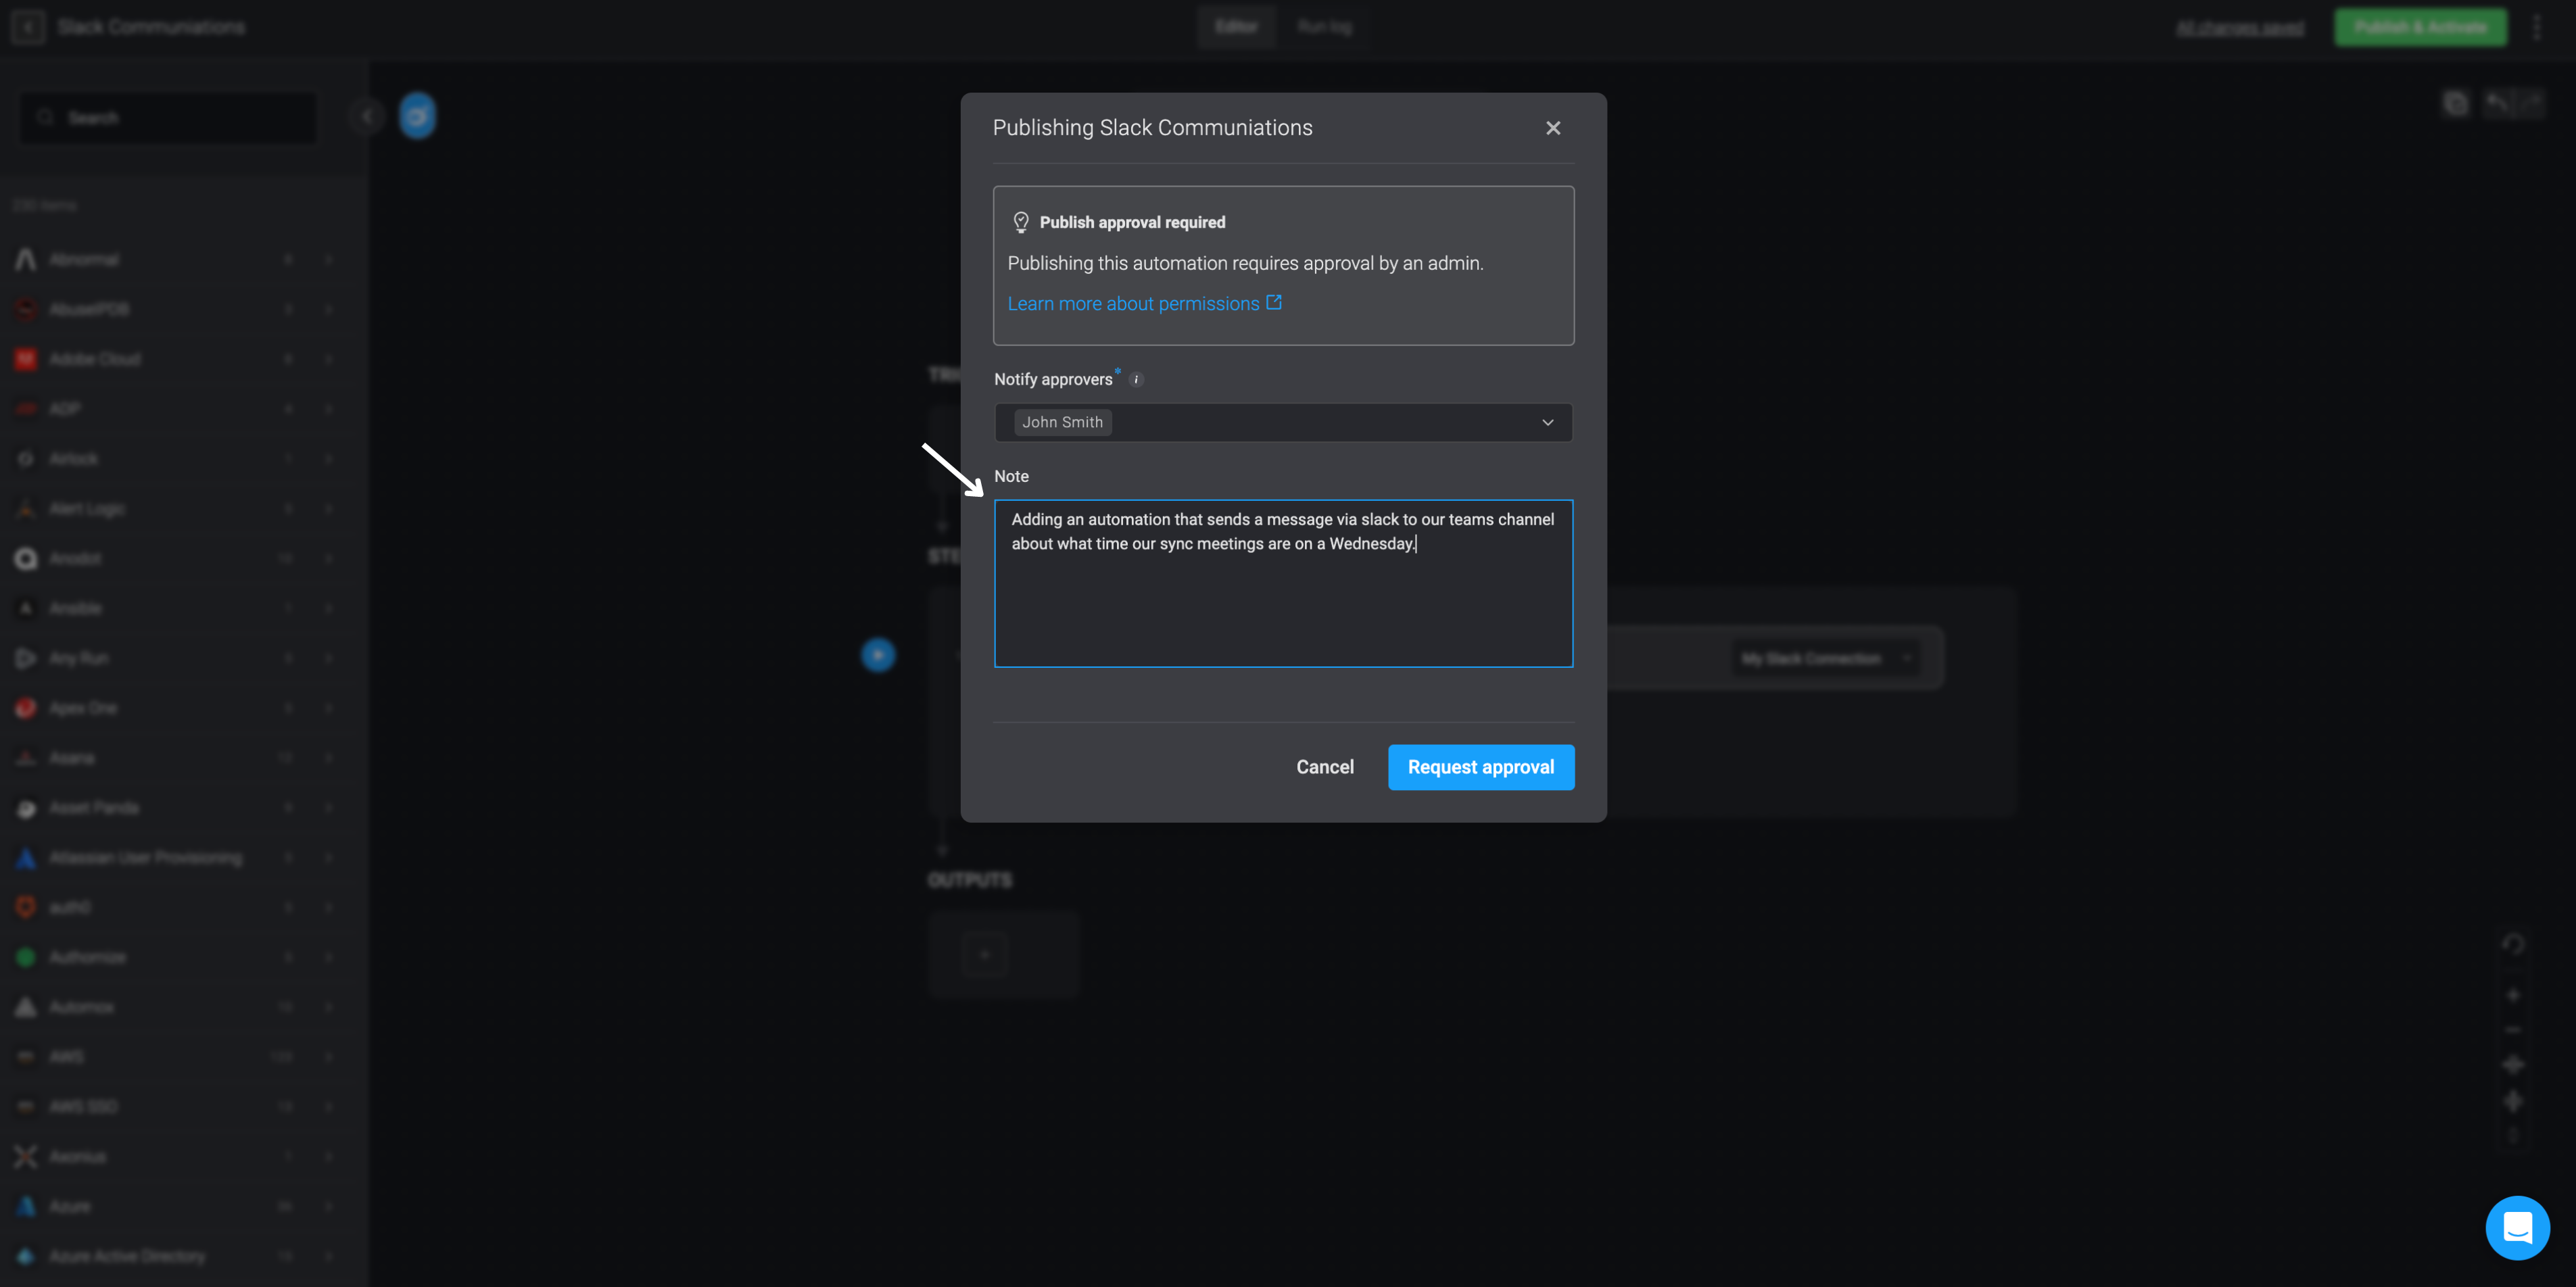Open the three-dot menu in top bar
2576x1287 pixels.
(x=2537, y=27)
